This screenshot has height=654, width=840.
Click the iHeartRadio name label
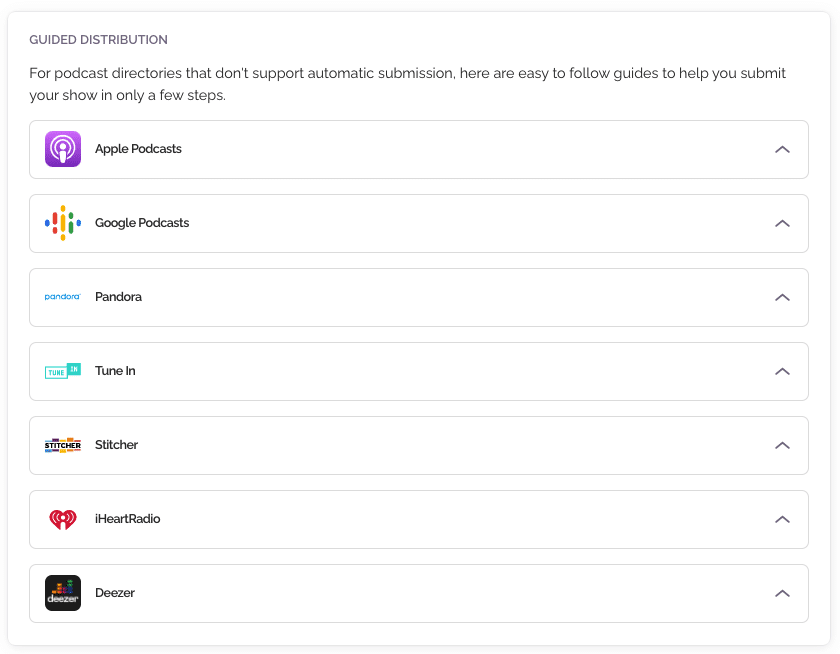(x=127, y=519)
